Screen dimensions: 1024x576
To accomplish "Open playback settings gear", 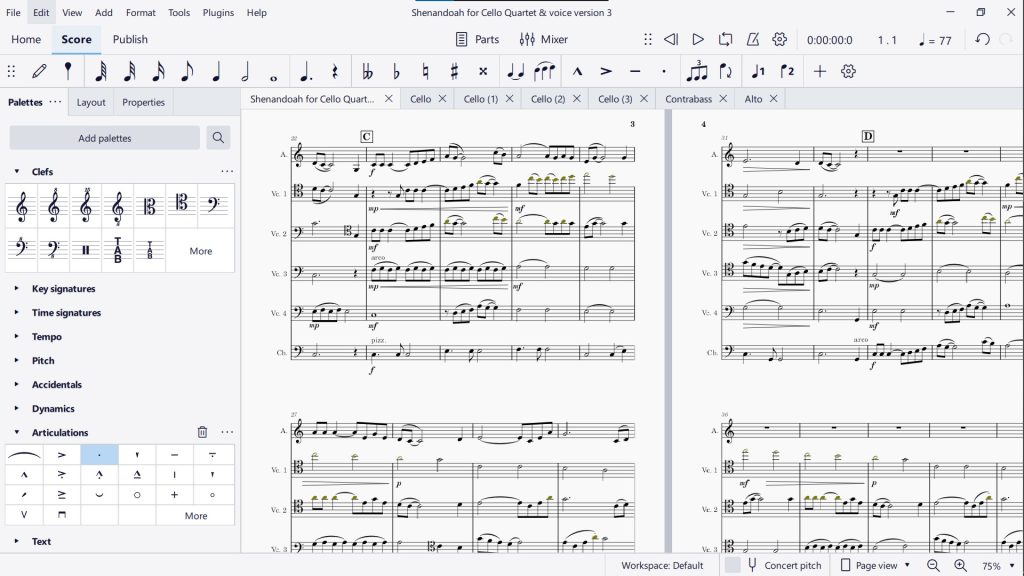I will tap(779, 40).
